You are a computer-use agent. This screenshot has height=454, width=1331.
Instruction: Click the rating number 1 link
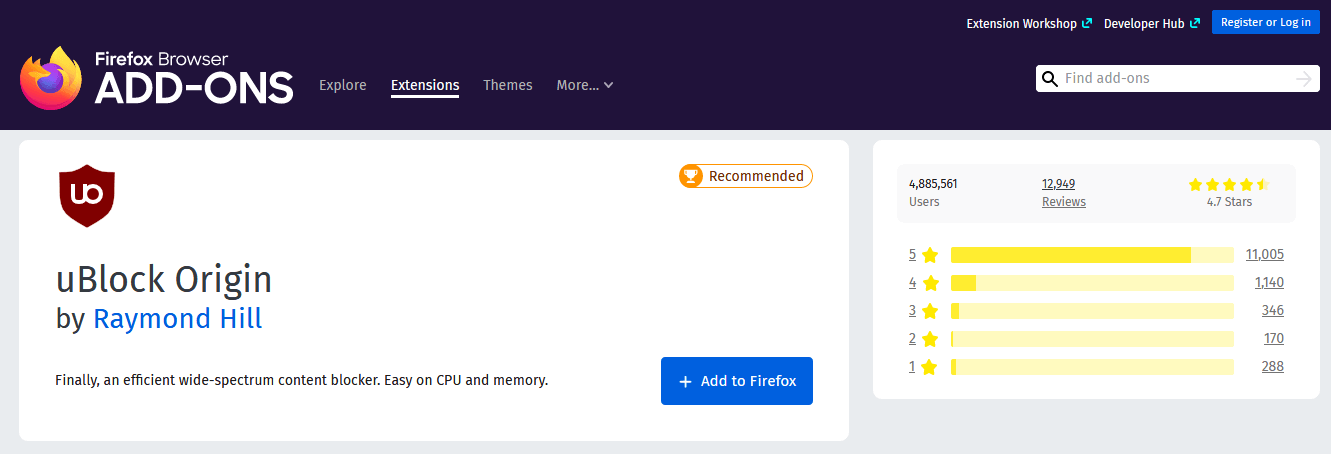tap(912, 367)
